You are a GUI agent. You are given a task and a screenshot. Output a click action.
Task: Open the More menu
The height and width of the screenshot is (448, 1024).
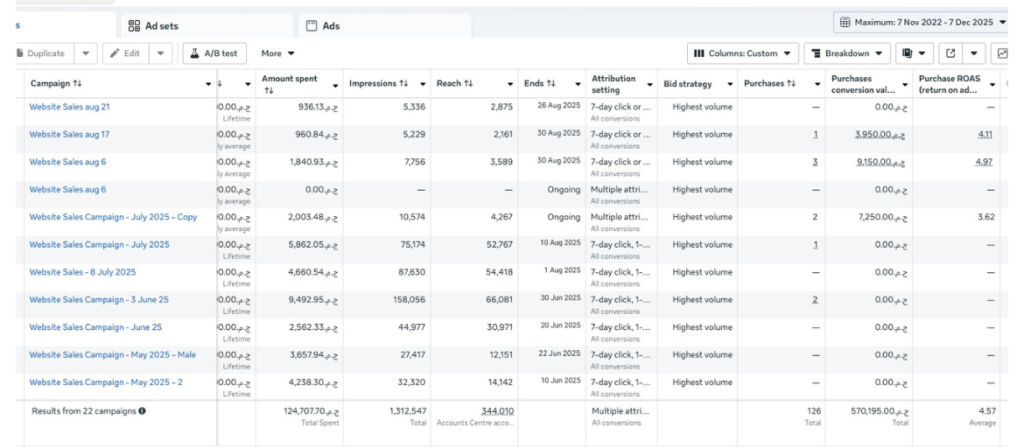(x=278, y=53)
